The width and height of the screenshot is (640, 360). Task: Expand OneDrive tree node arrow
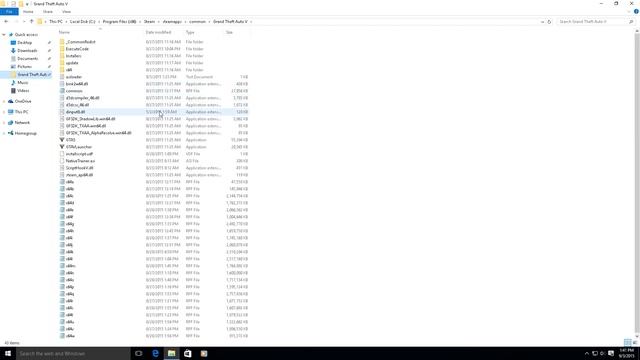pos(4,101)
